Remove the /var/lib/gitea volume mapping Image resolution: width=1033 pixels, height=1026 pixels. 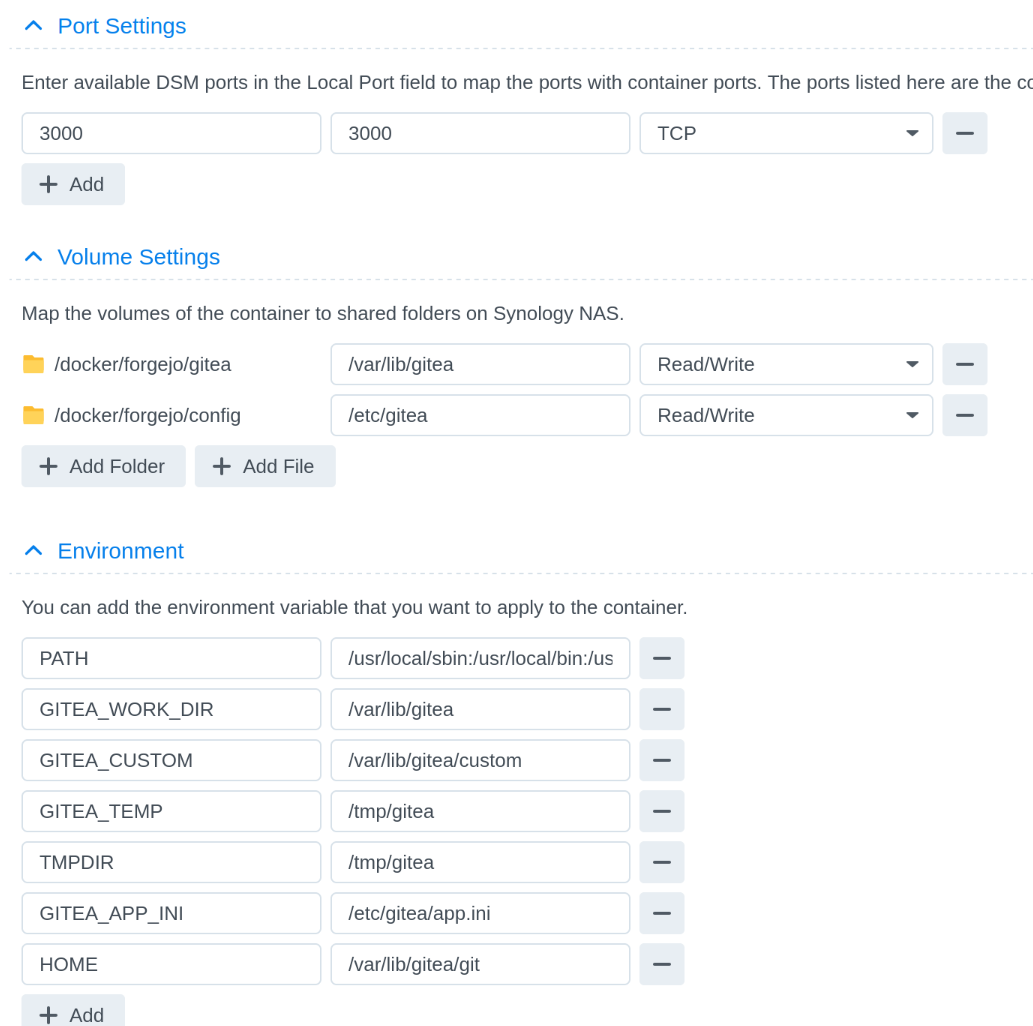pos(964,364)
